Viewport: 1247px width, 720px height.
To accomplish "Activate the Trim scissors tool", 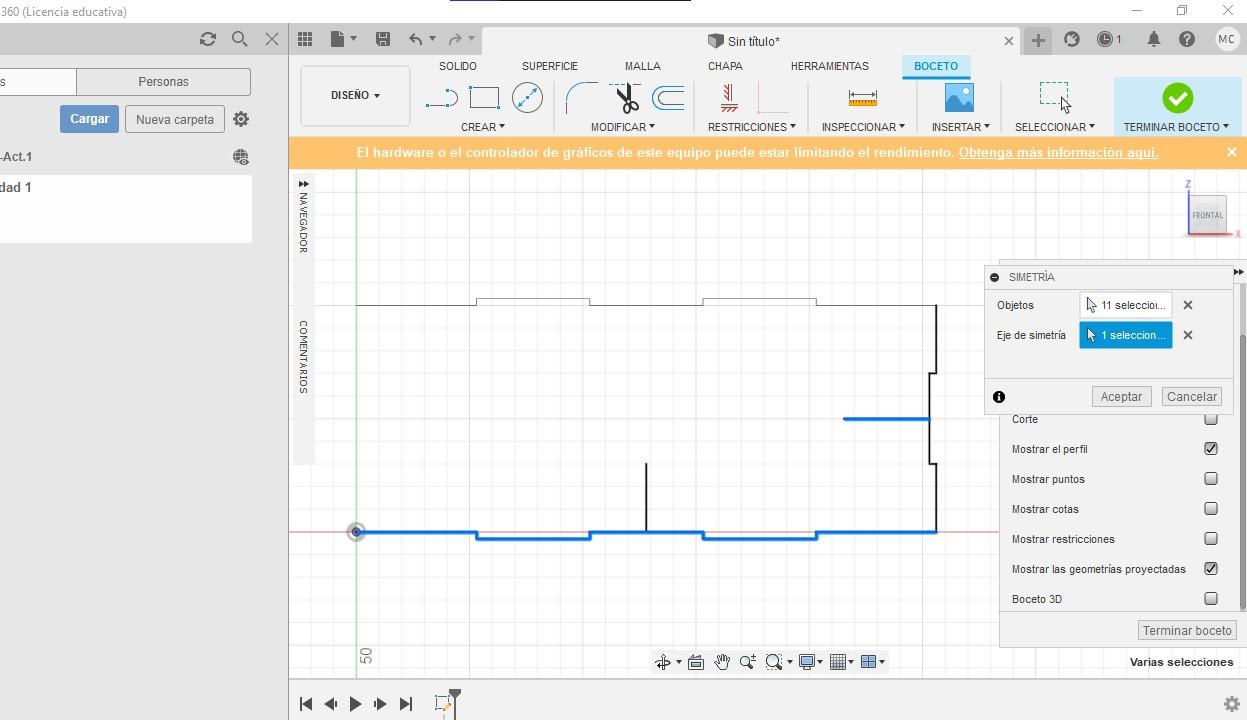I will [x=626, y=98].
